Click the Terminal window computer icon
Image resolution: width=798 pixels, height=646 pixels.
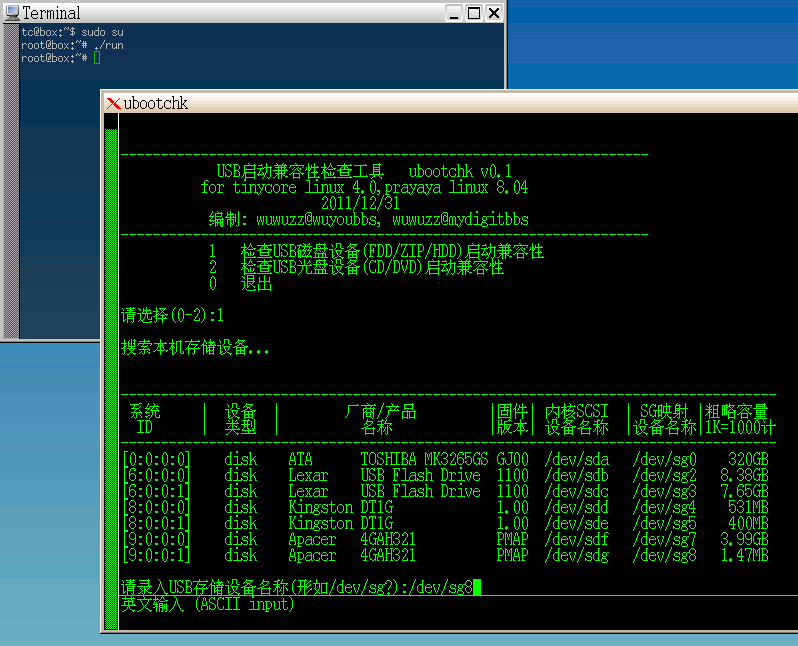tap(12, 13)
